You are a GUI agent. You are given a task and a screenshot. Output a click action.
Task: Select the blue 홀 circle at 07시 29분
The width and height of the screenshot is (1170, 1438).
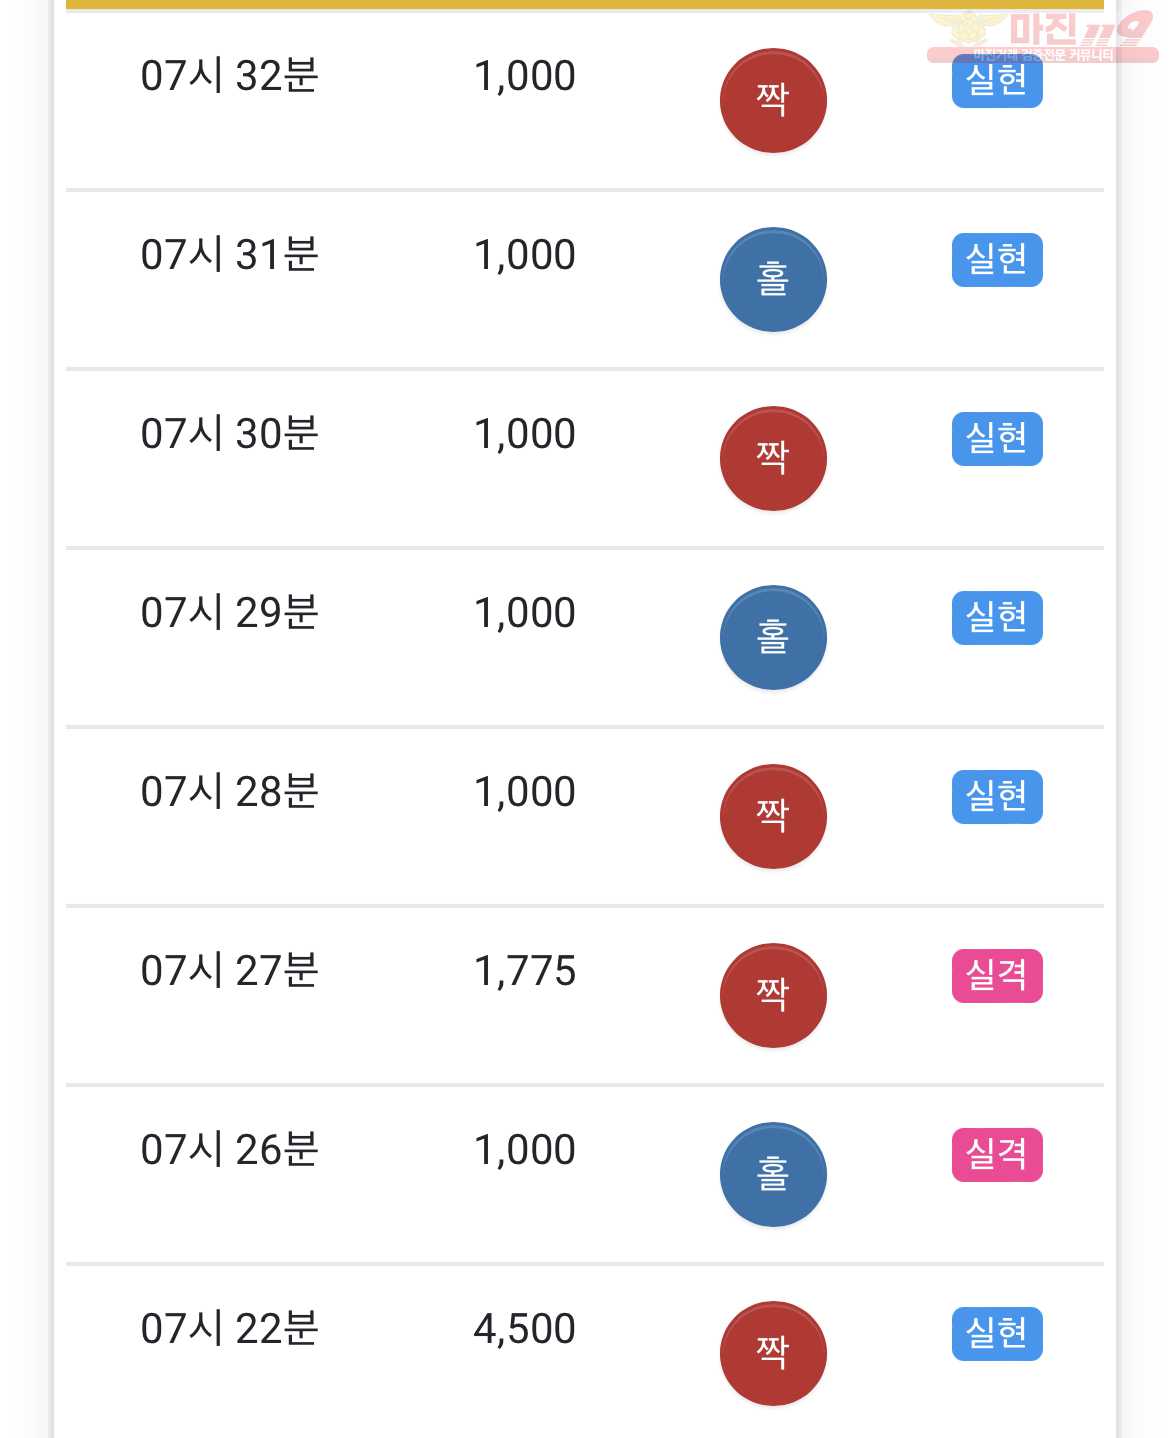coord(773,637)
